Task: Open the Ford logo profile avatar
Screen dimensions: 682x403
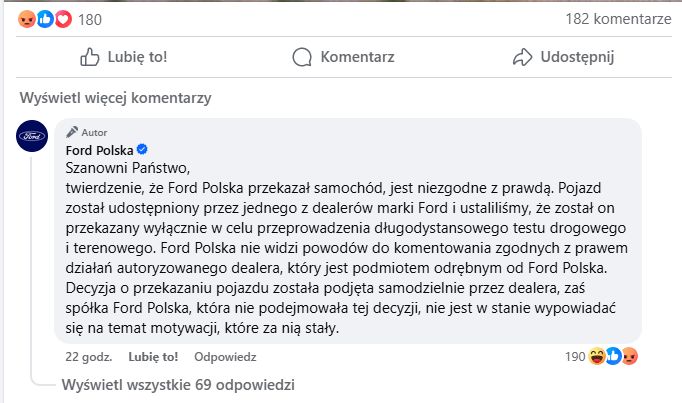Action: pyautogui.click(x=33, y=136)
